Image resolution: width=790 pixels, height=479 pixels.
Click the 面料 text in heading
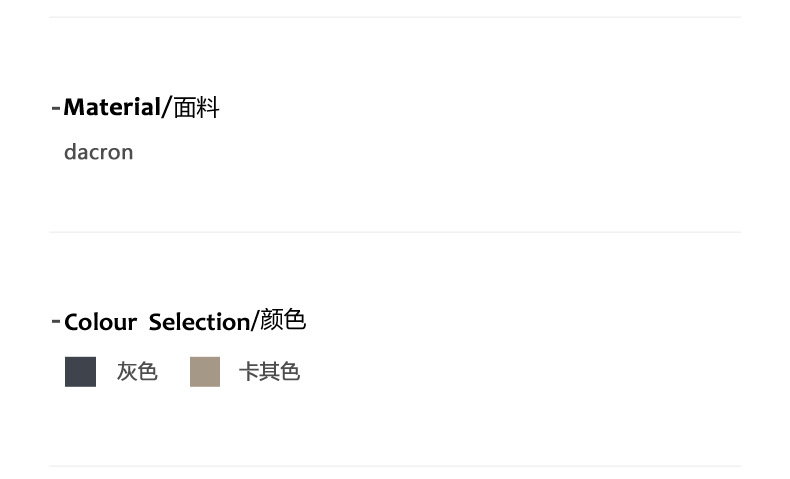(196, 108)
